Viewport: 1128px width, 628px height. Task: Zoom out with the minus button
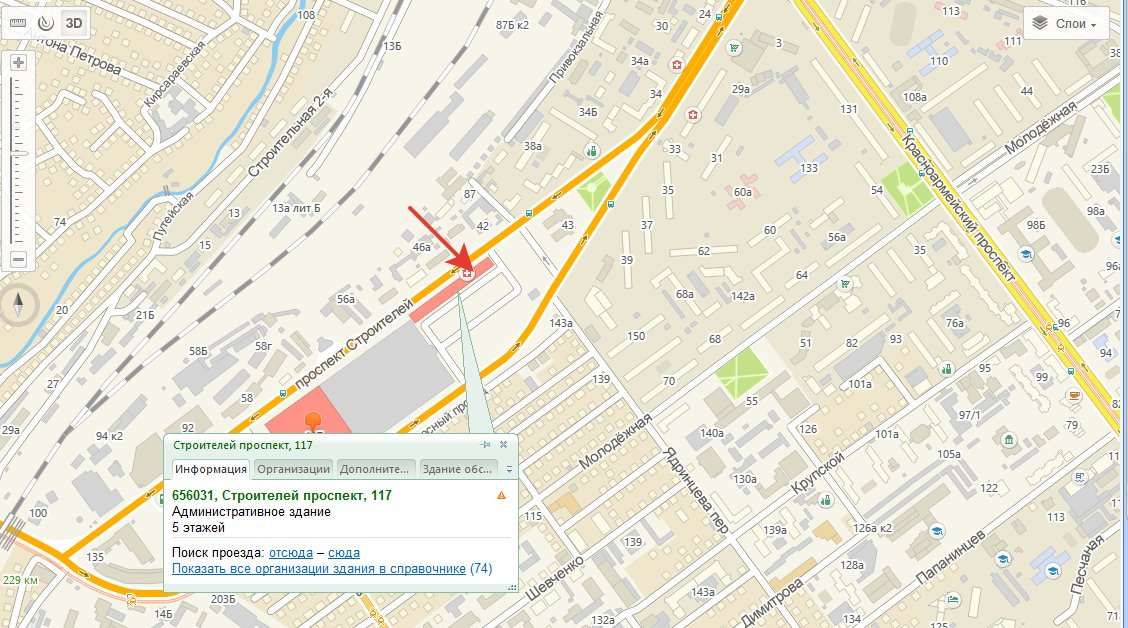(x=19, y=259)
